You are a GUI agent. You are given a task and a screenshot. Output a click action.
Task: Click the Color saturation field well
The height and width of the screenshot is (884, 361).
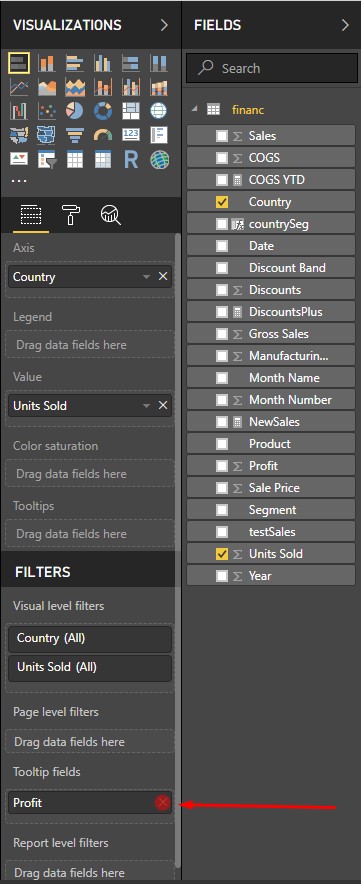[90, 474]
